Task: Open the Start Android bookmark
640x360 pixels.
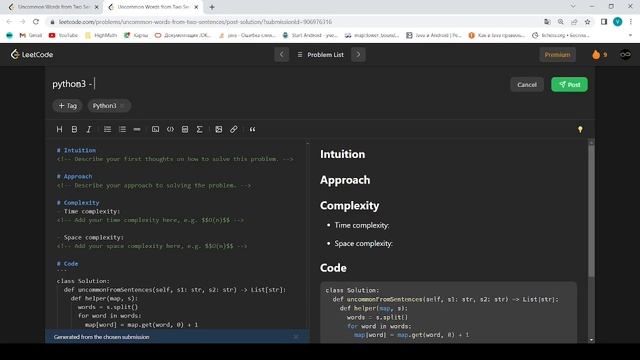Action: [310, 36]
